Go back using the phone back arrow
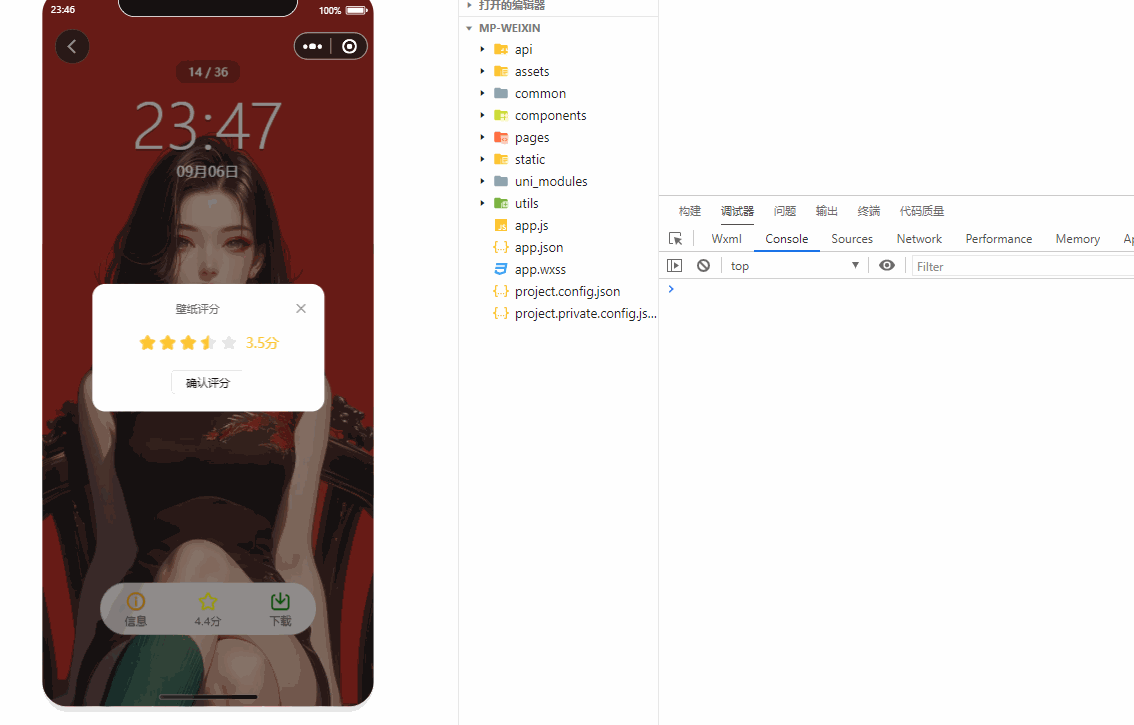This screenshot has height=725, width=1134. coord(72,46)
